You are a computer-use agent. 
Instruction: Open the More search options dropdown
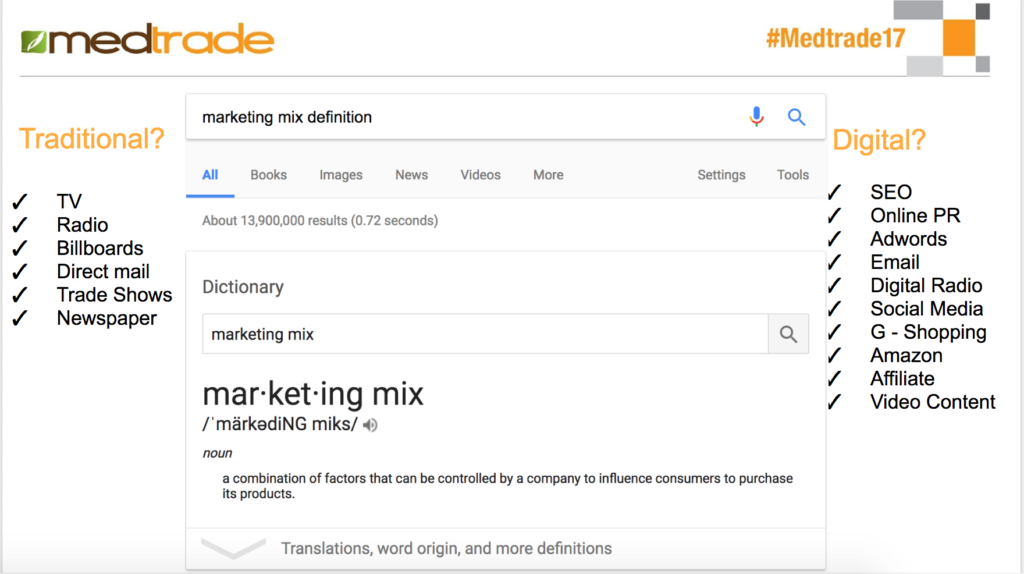pyautogui.click(x=548, y=175)
